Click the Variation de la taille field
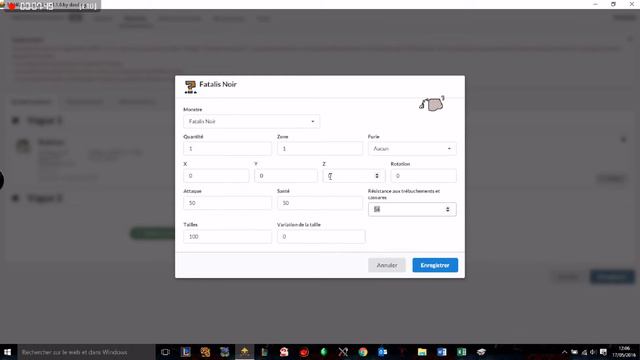 click(x=321, y=237)
